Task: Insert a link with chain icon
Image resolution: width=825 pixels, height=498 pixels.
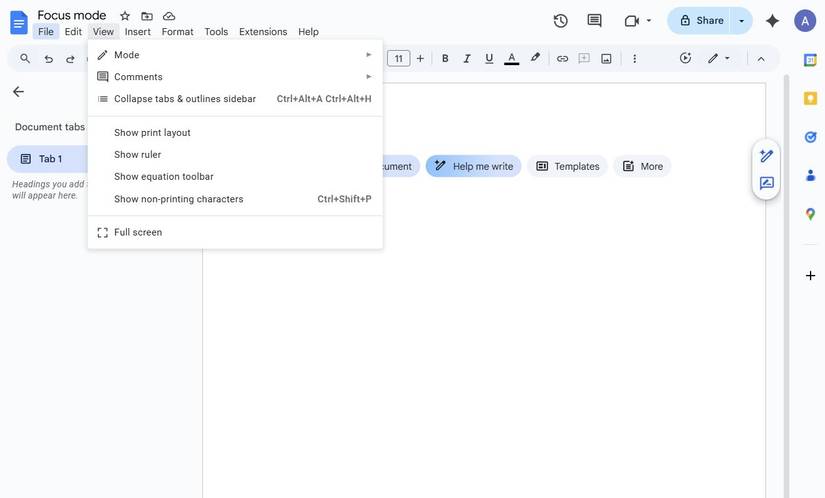Action: [x=562, y=58]
